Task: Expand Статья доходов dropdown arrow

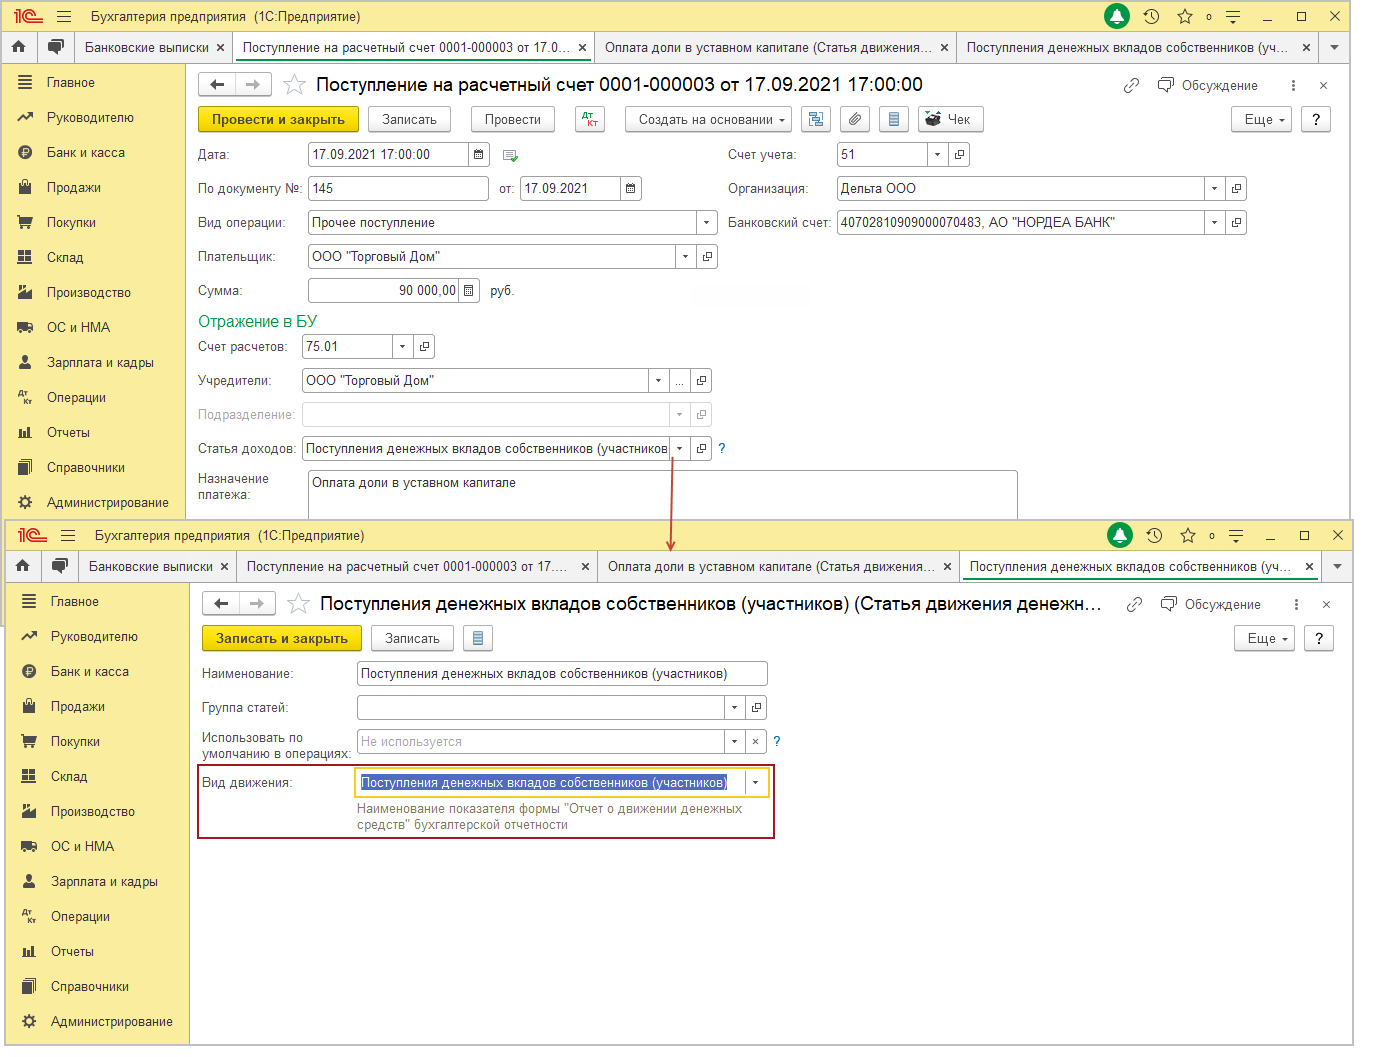Action: pyautogui.click(x=680, y=448)
